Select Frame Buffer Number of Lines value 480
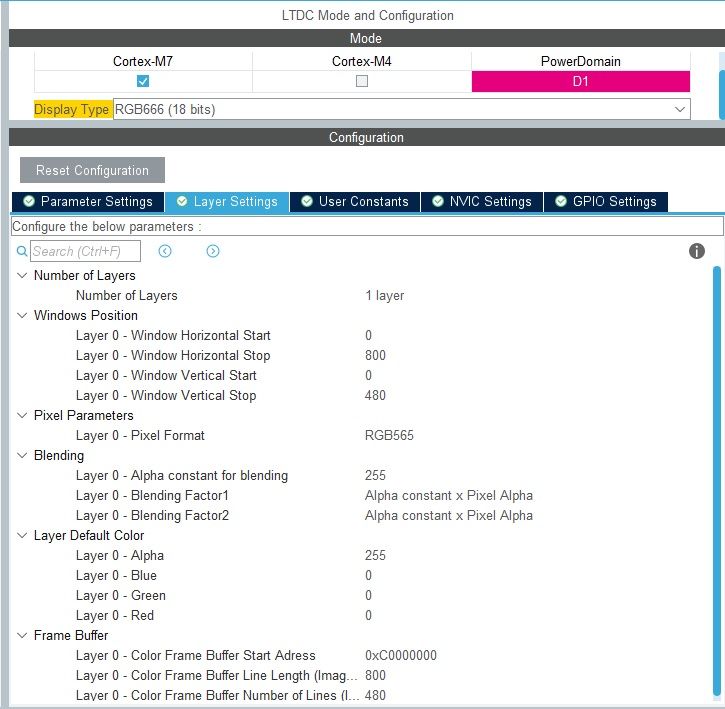This screenshot has height=709, width=725. pos(375,695)
